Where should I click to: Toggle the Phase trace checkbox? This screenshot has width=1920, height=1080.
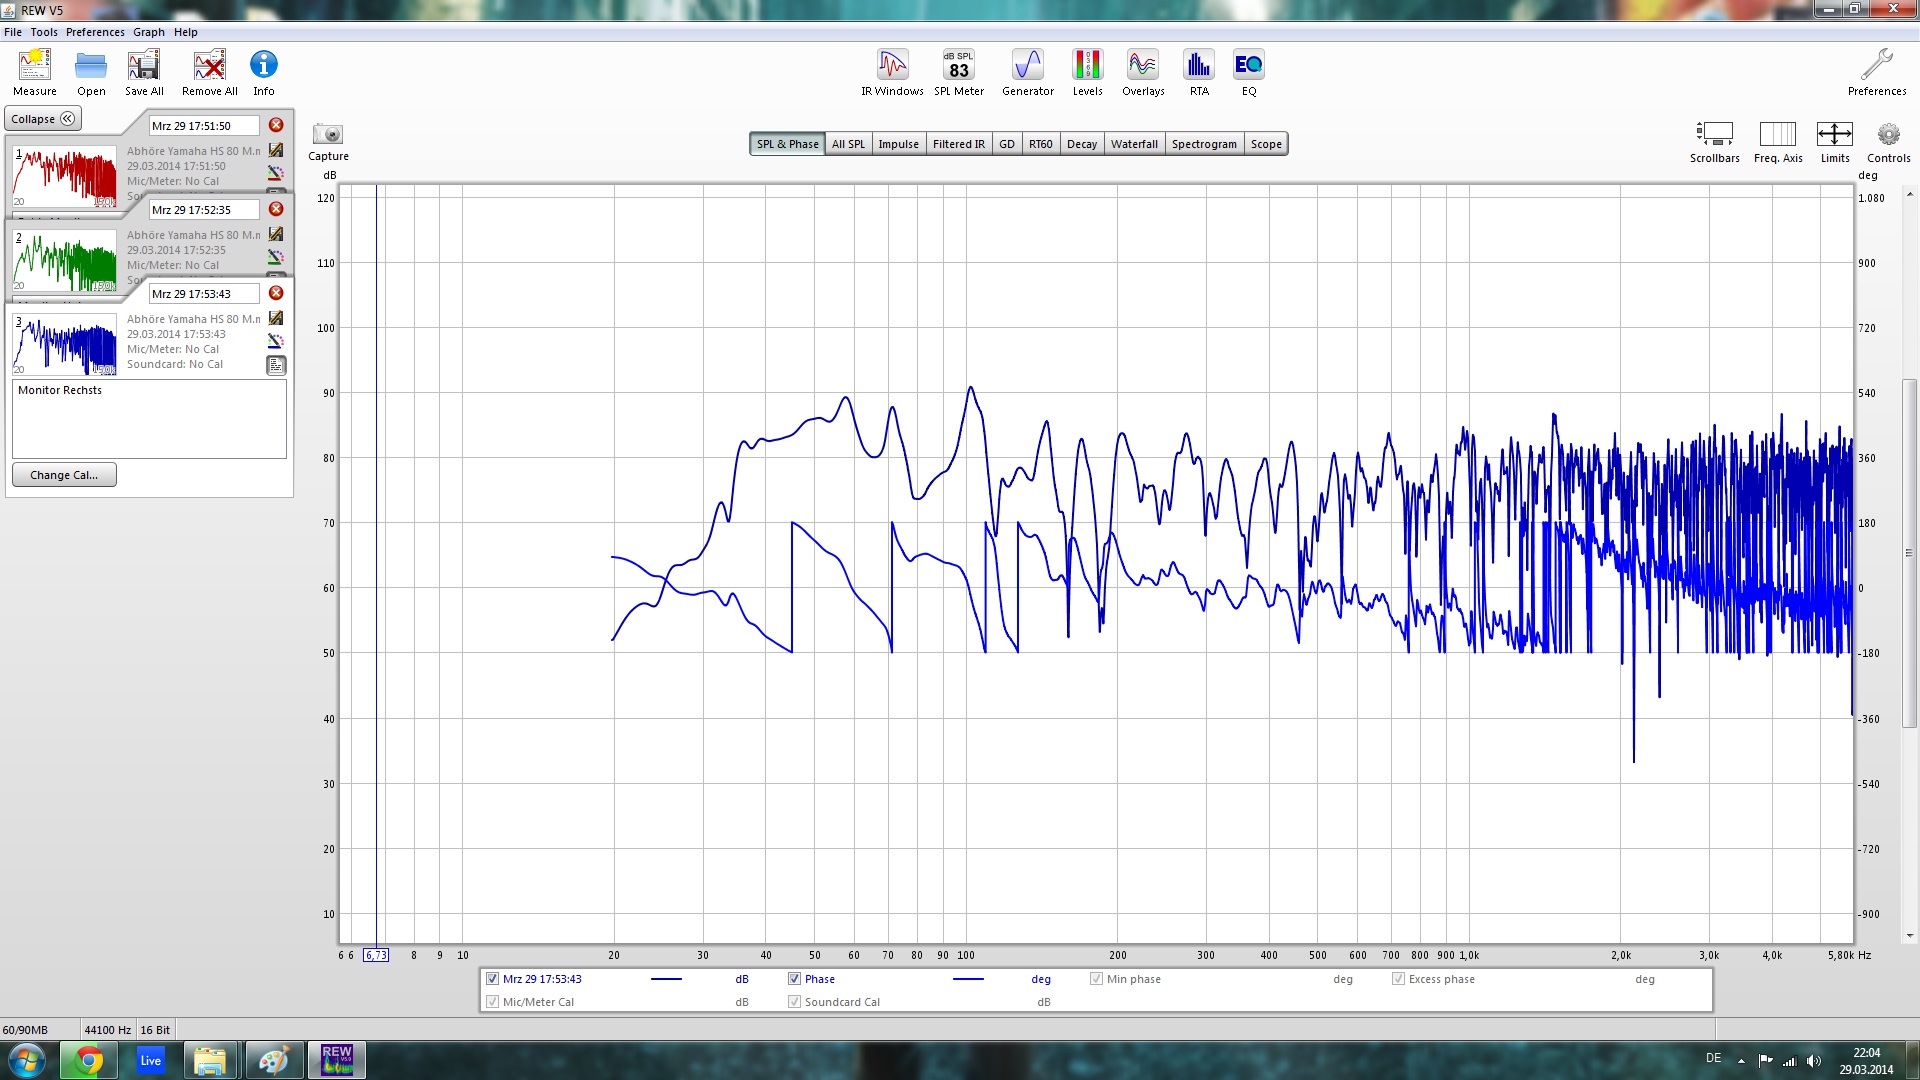tap(794, 979)
